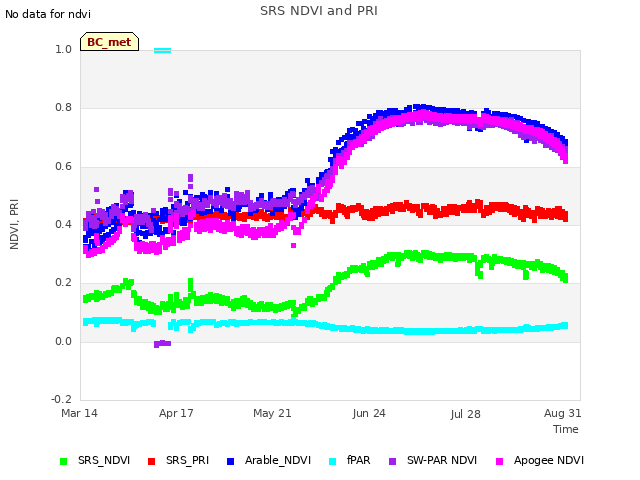Toggle the Arable_NDVI legend label
Image resolution: width=640 pixels, height=480 pixels.
pos(278,460)
